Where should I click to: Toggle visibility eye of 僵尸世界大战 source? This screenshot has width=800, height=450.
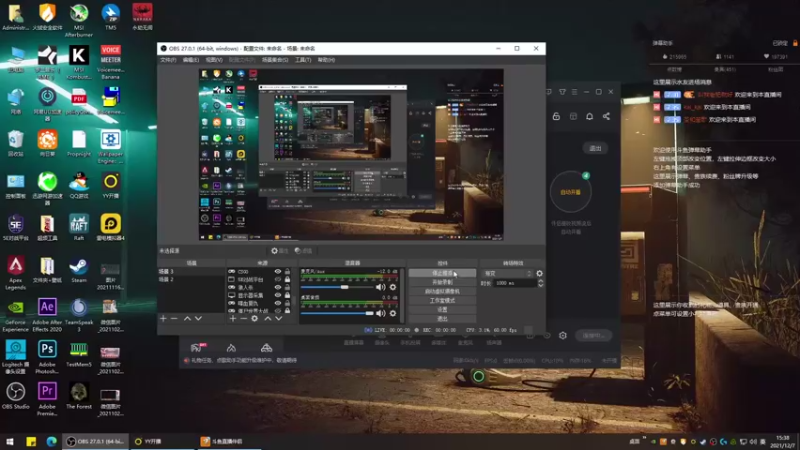tap(278, 311)
